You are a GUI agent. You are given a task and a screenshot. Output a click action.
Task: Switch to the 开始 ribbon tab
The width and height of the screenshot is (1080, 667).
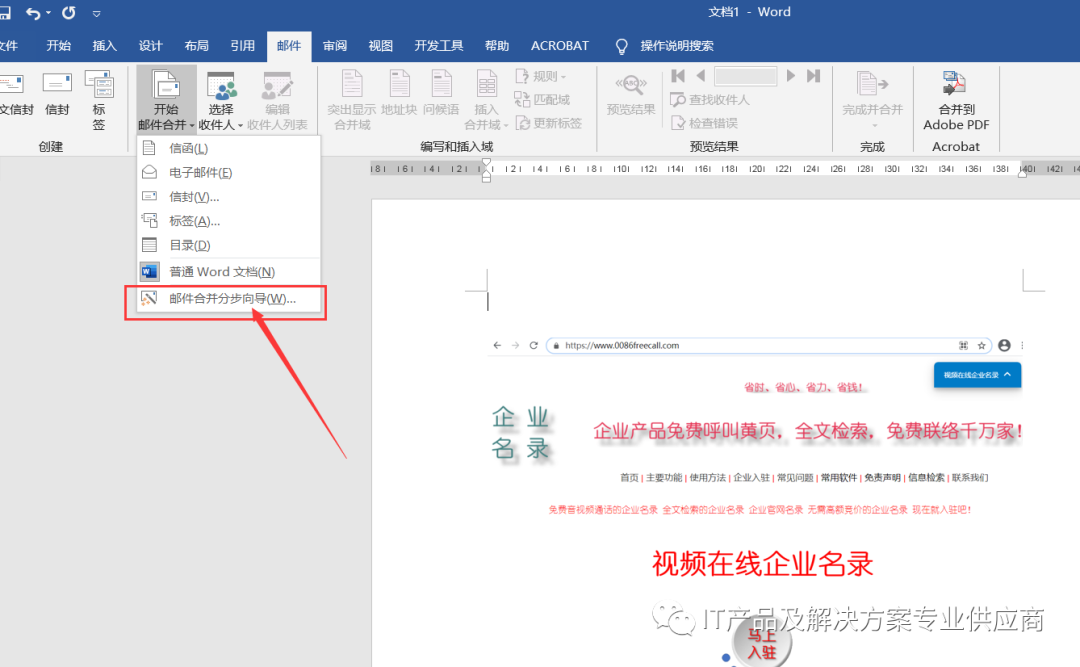coord(59,45)
